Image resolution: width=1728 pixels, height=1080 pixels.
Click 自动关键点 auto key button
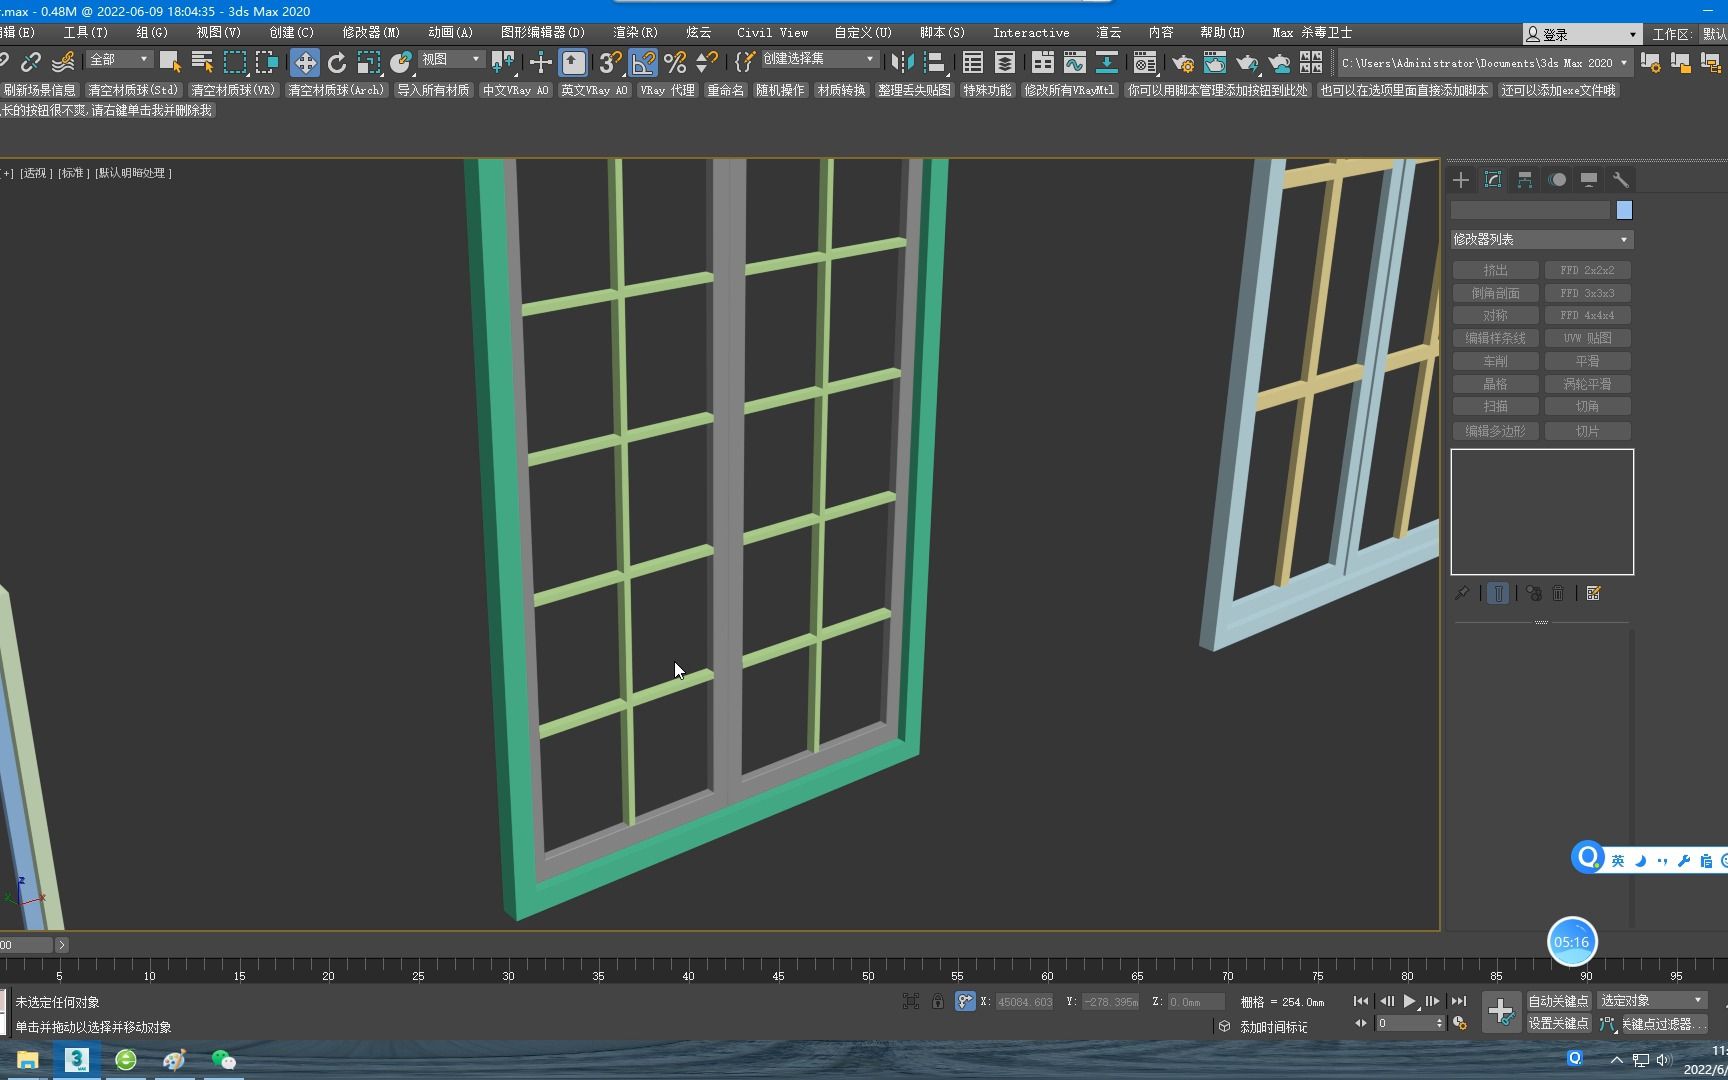[1558, 1001]
